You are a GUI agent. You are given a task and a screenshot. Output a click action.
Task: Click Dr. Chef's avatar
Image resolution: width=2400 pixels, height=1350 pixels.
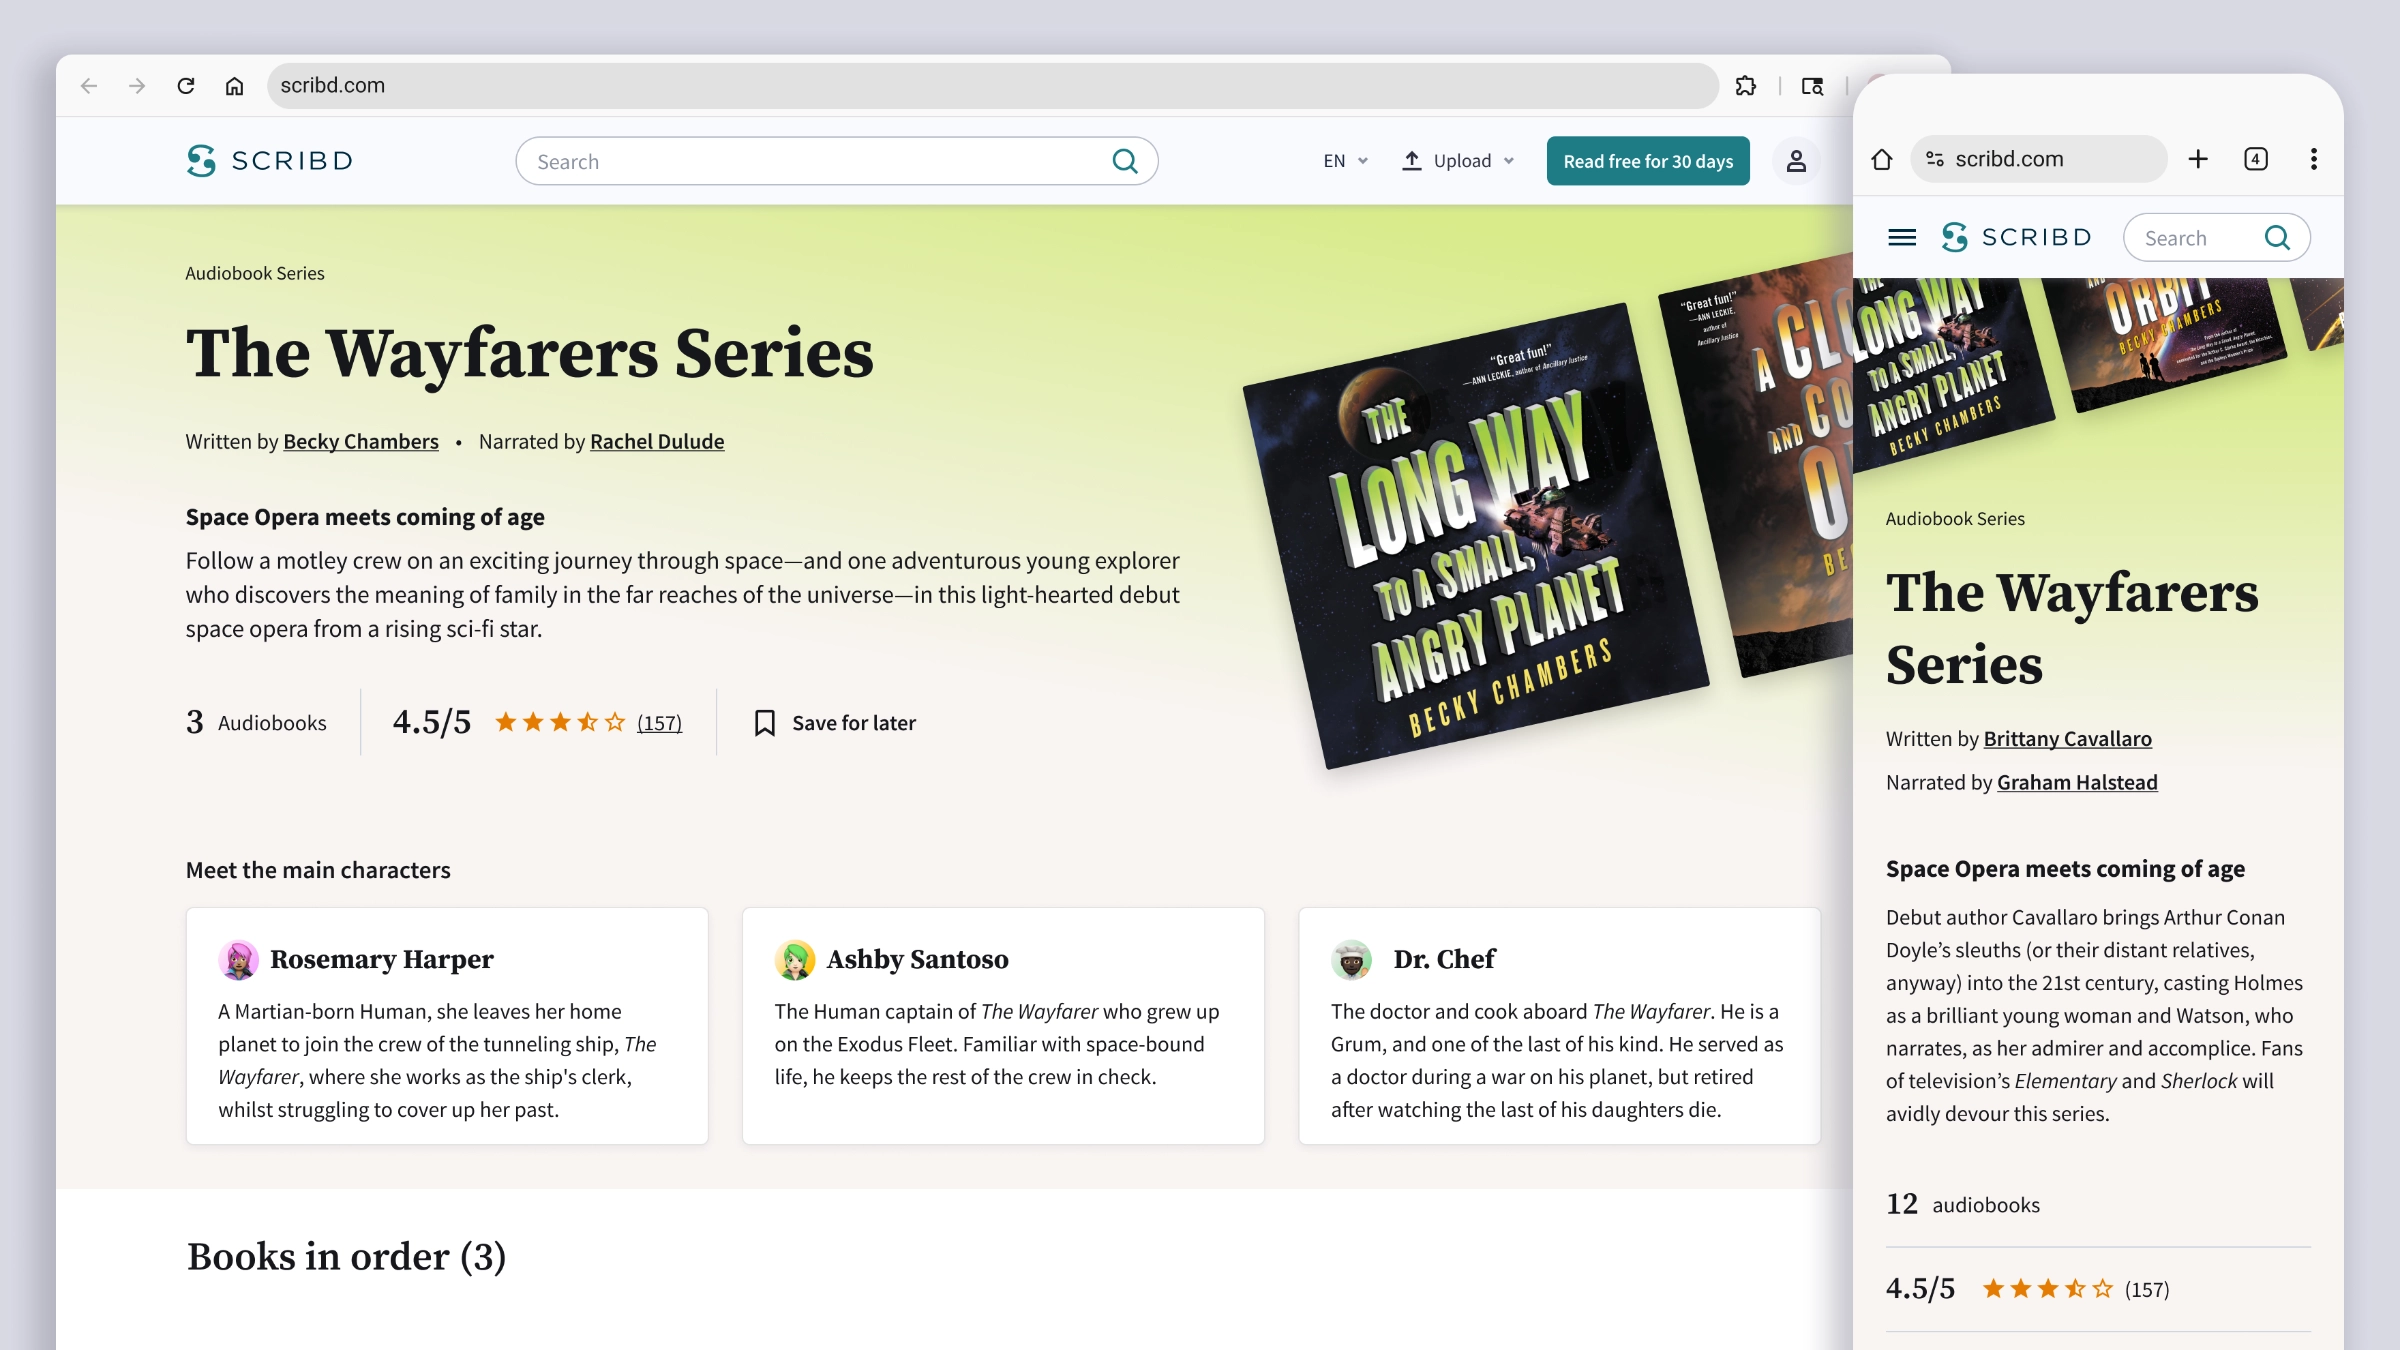point(1351,960)
